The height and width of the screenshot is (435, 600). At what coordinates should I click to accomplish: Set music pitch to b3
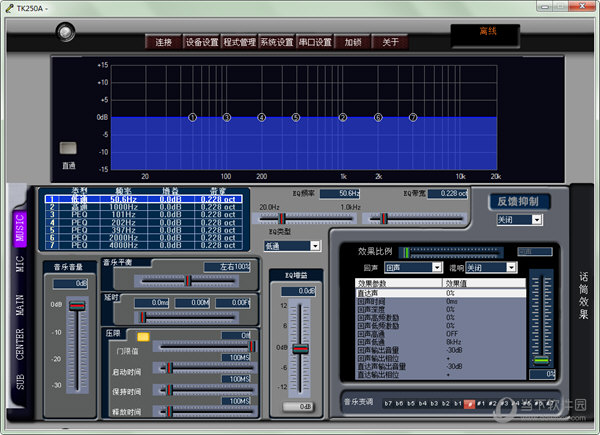click(434, 404)
